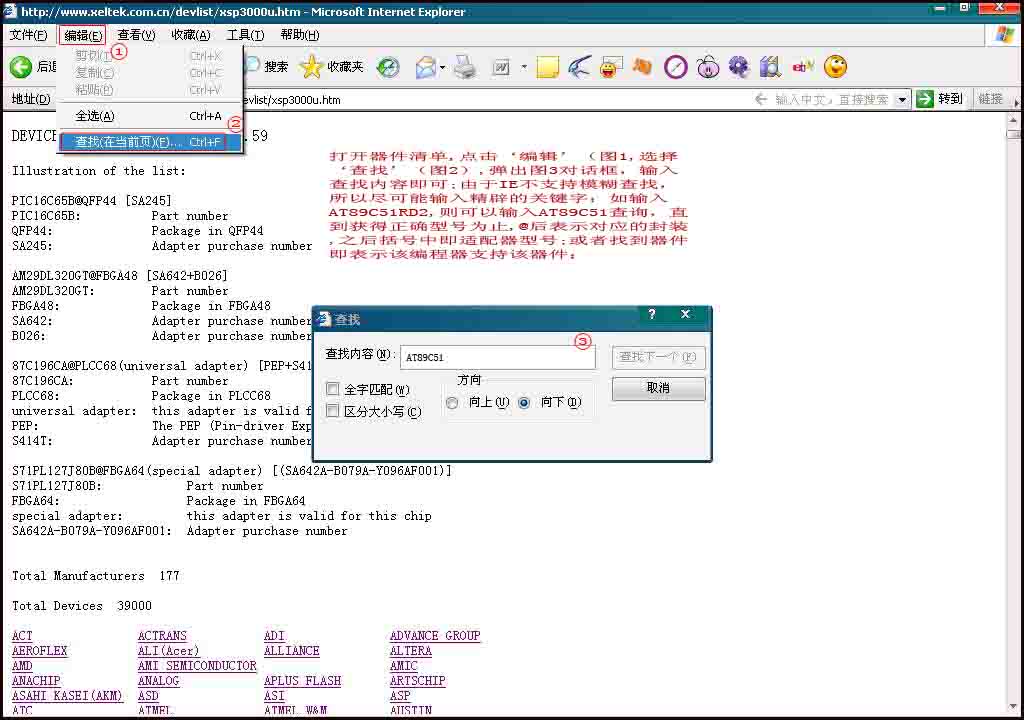Click the yellow winking smiley icon
The width and height of the screenshot is (1024, 720).
click(835, 67)
